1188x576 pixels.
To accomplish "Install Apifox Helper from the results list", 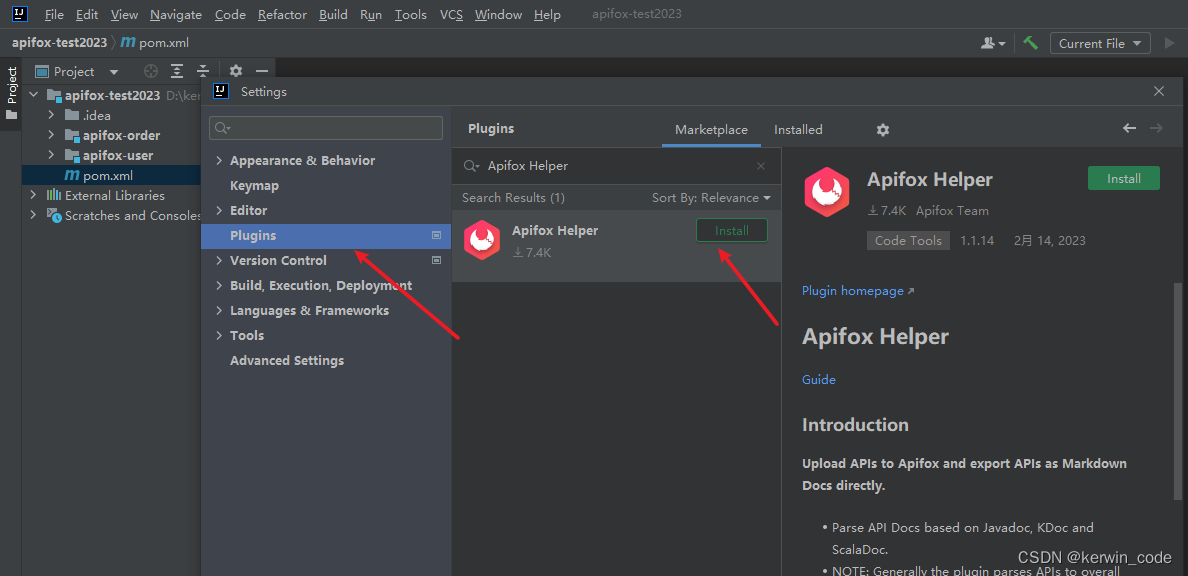I will click(x=732, y=230).
